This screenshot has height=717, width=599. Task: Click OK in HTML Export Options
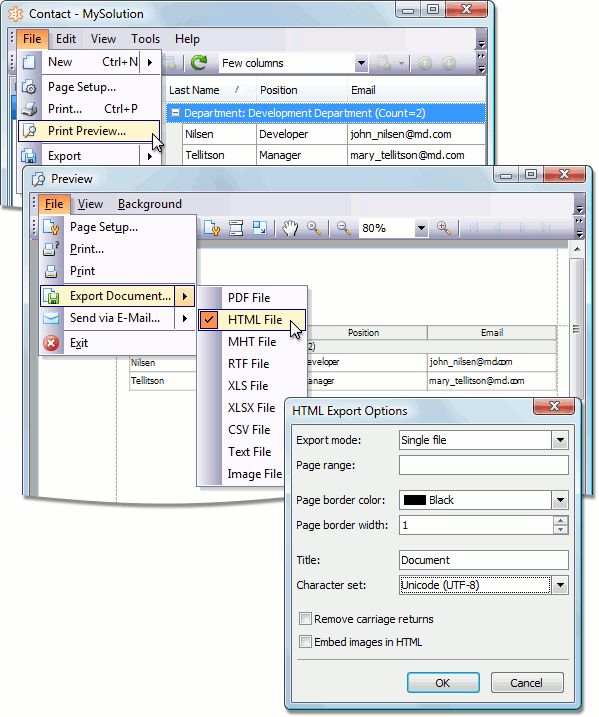(x=443, y=683)
